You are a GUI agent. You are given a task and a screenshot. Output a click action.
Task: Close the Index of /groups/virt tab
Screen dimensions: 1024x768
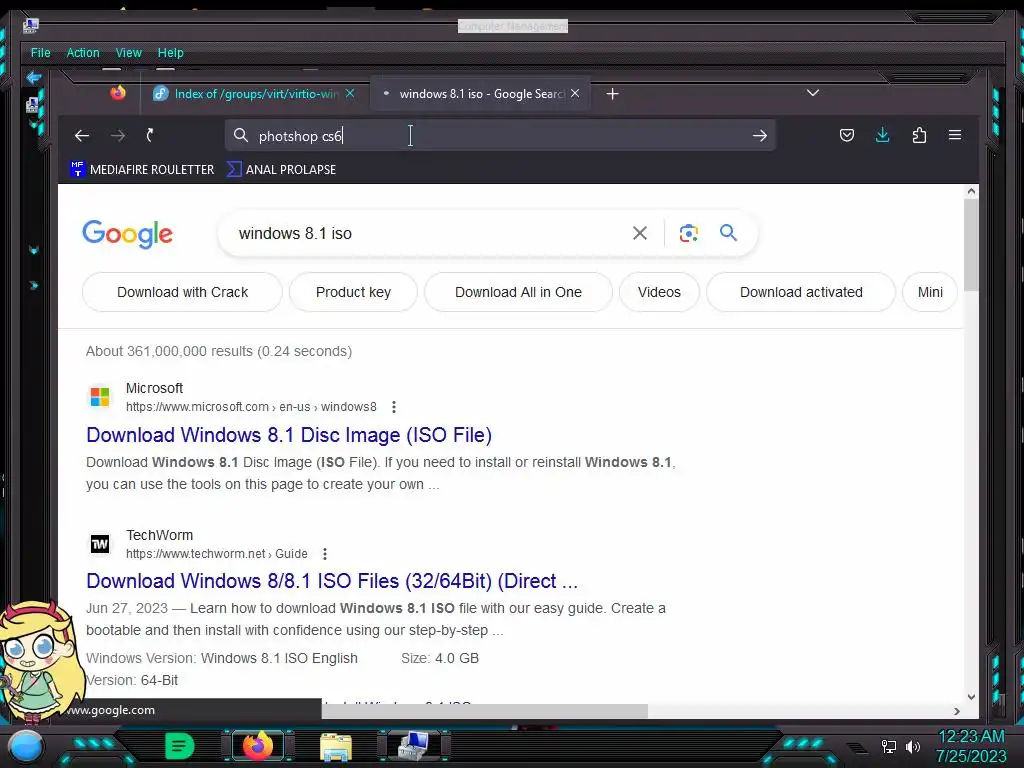pyautogui.click(x=350, y=93)
